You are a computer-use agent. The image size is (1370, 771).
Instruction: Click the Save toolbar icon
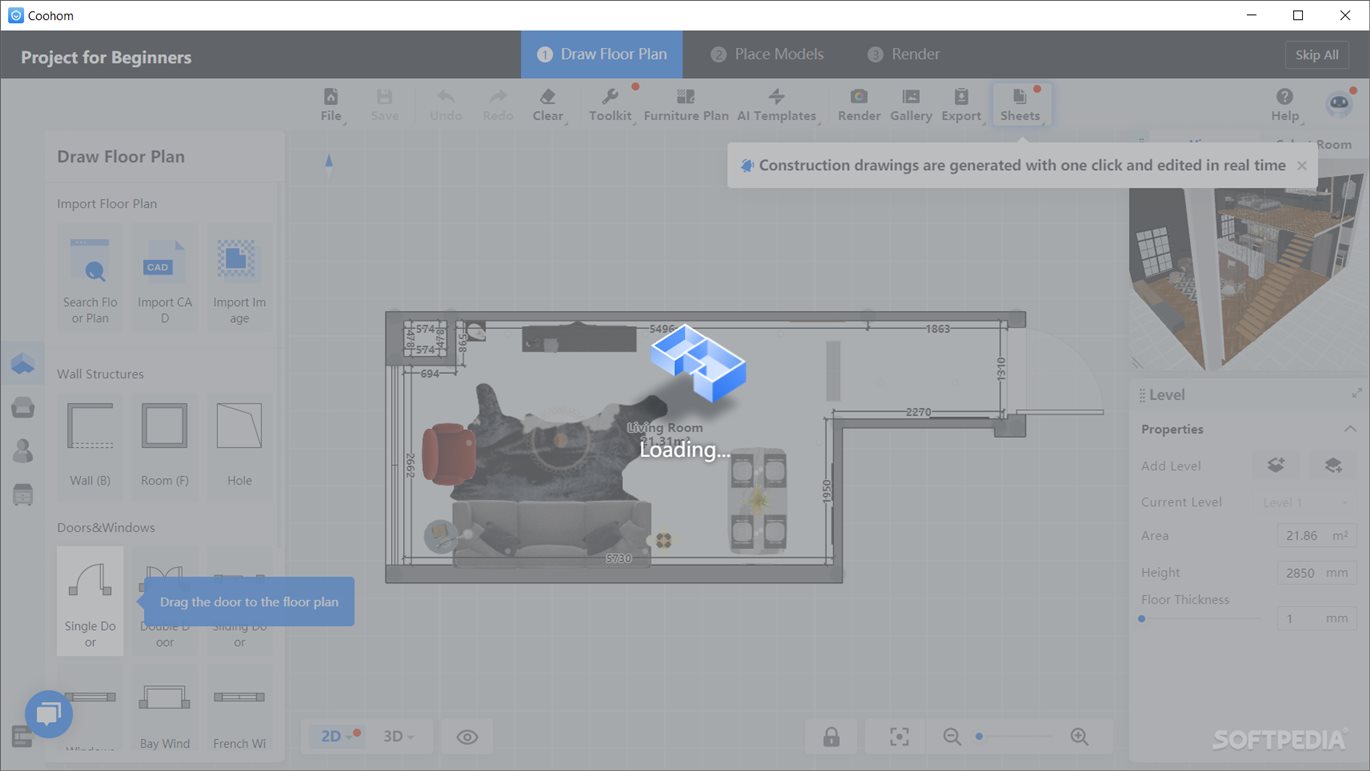(x=384, y=104)
